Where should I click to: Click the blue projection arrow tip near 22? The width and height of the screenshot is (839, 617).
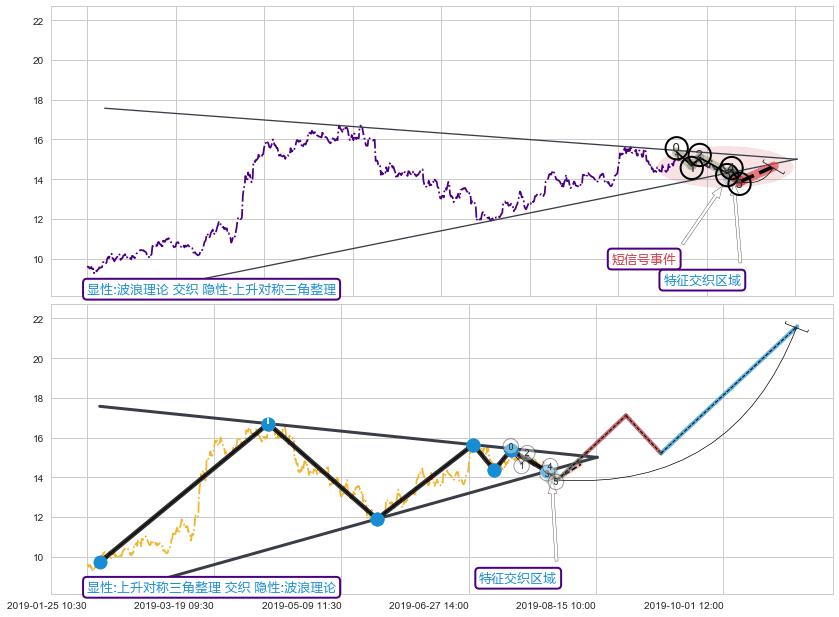pos(795,326)
